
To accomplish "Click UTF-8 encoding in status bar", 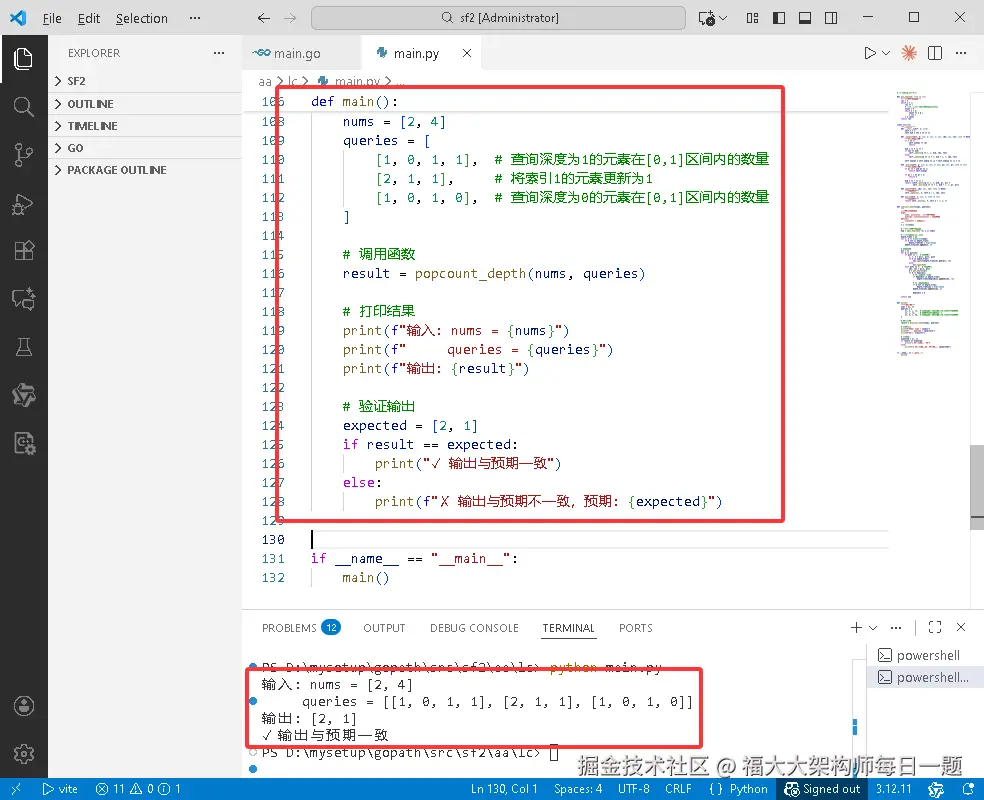I will pyautogui.click(x=634, y=789).
